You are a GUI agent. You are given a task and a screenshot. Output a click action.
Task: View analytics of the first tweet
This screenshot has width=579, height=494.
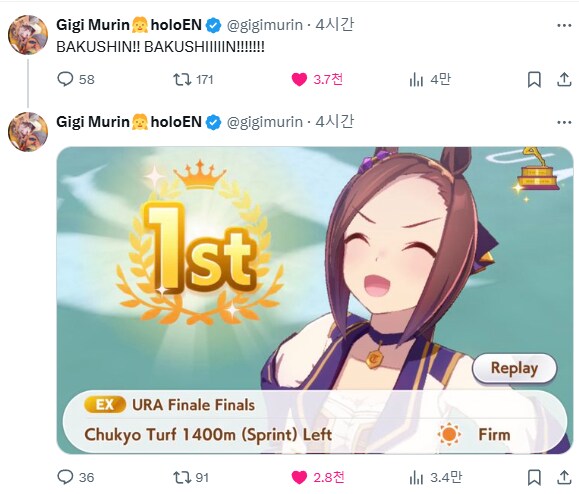click(429, 79)
